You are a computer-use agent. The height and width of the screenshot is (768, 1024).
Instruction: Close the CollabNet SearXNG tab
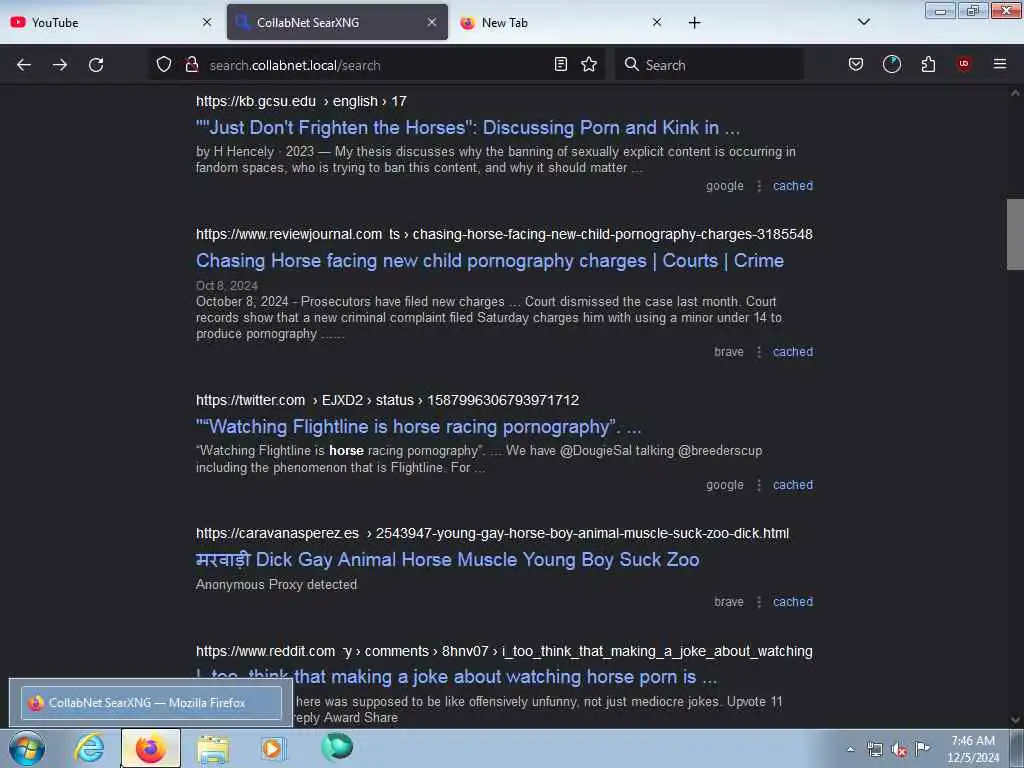432,22
